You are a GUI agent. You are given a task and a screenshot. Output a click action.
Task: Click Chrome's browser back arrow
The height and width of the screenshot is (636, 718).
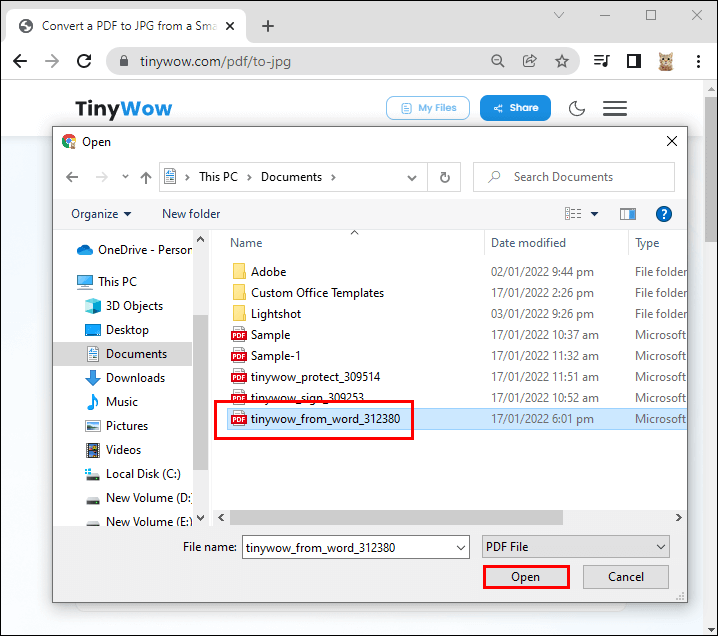tap(20, 61)
